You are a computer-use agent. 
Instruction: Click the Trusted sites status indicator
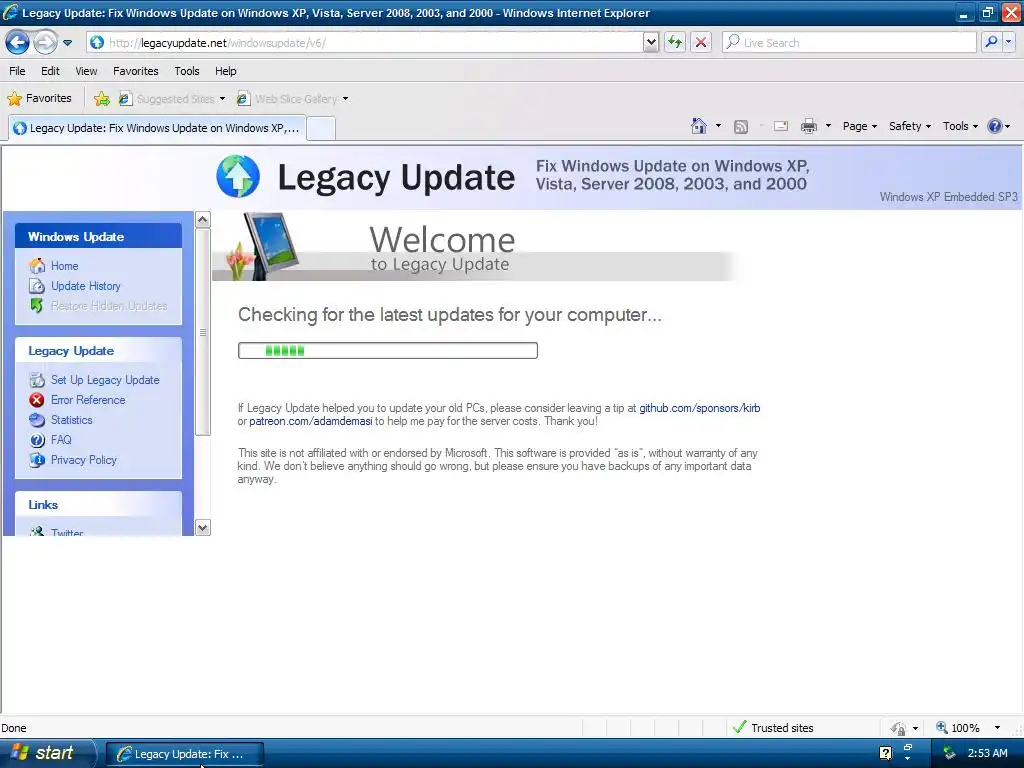pos(774,728)
